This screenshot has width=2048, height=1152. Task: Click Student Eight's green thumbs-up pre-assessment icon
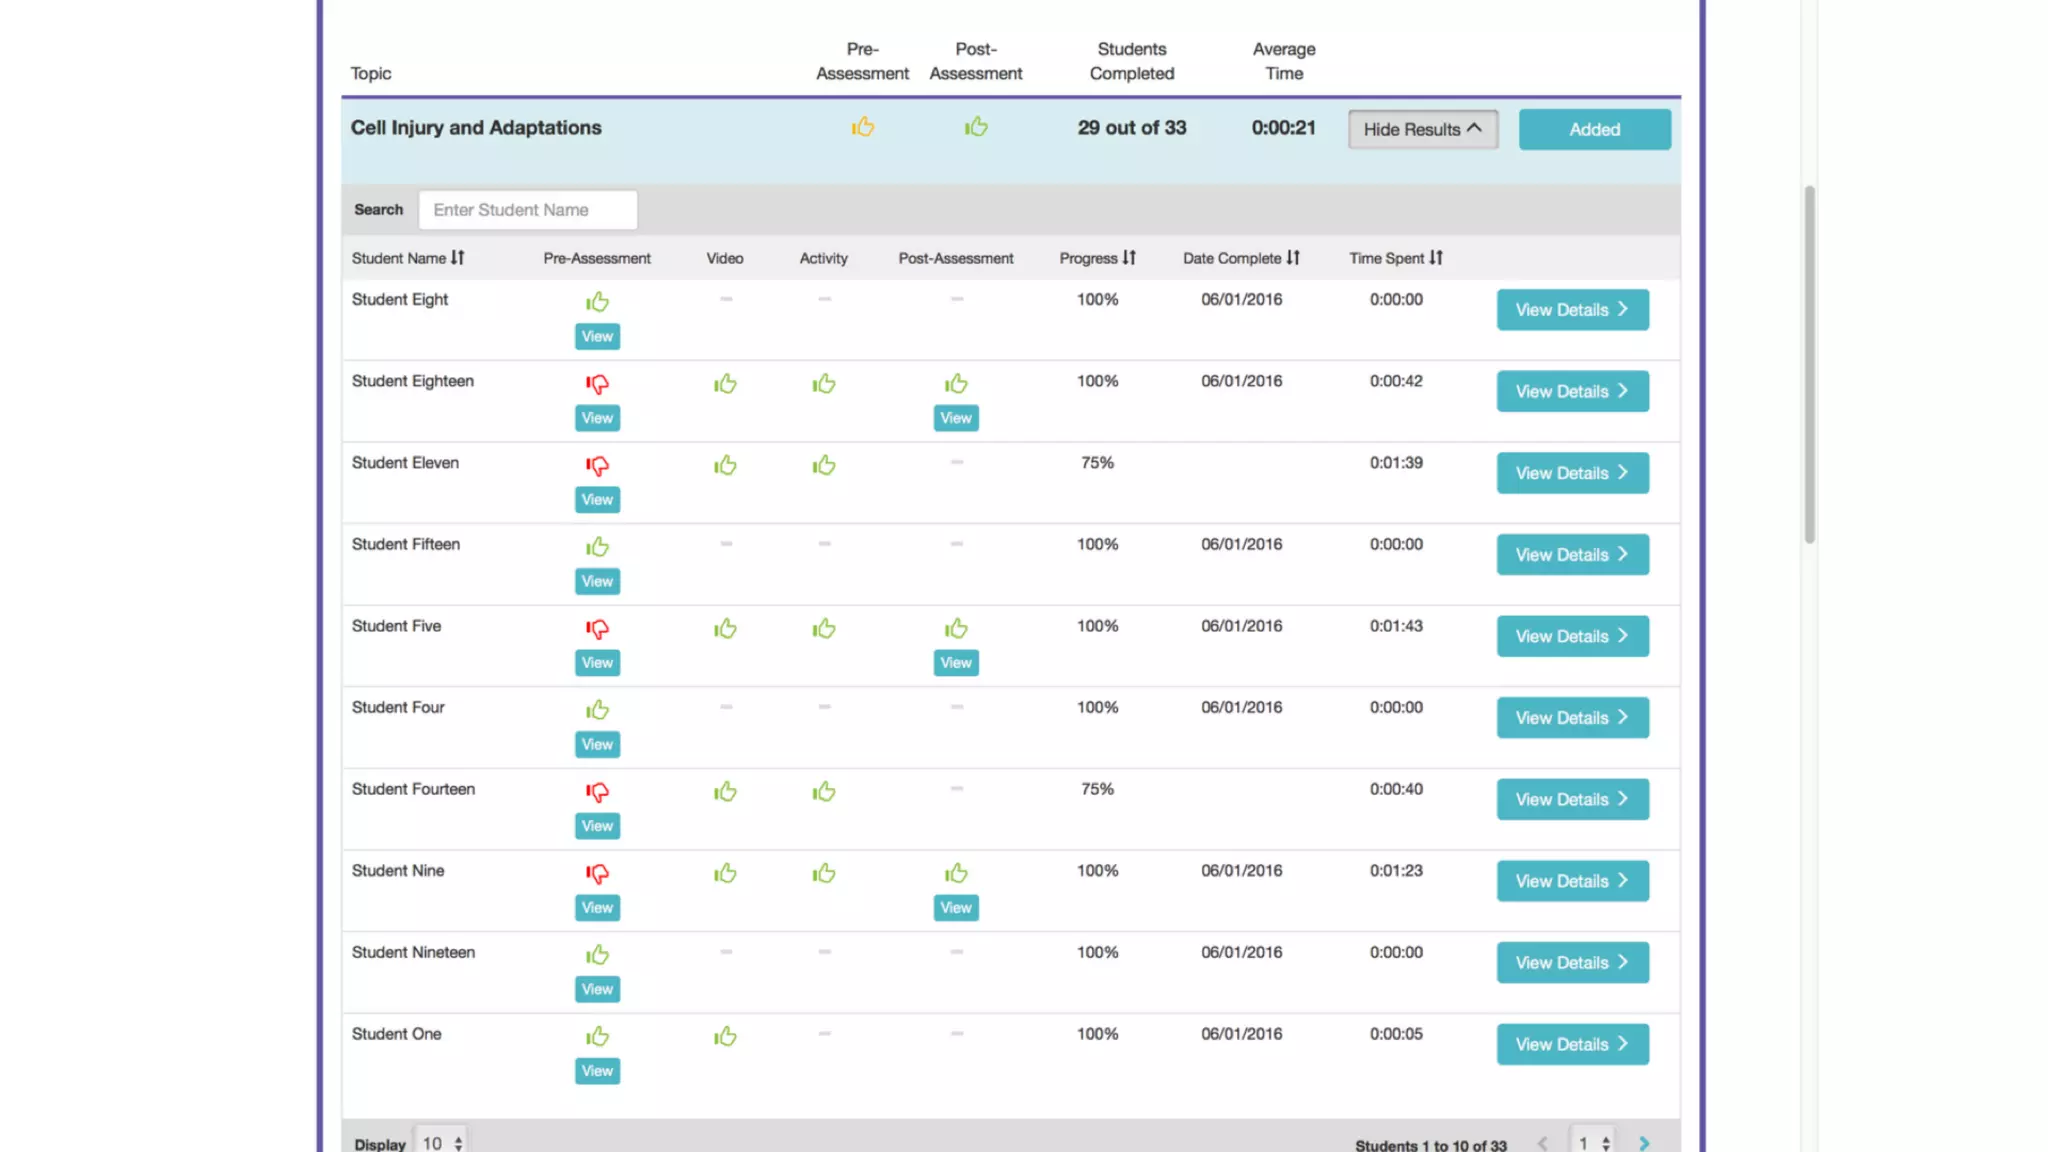(x=597, y=302)
